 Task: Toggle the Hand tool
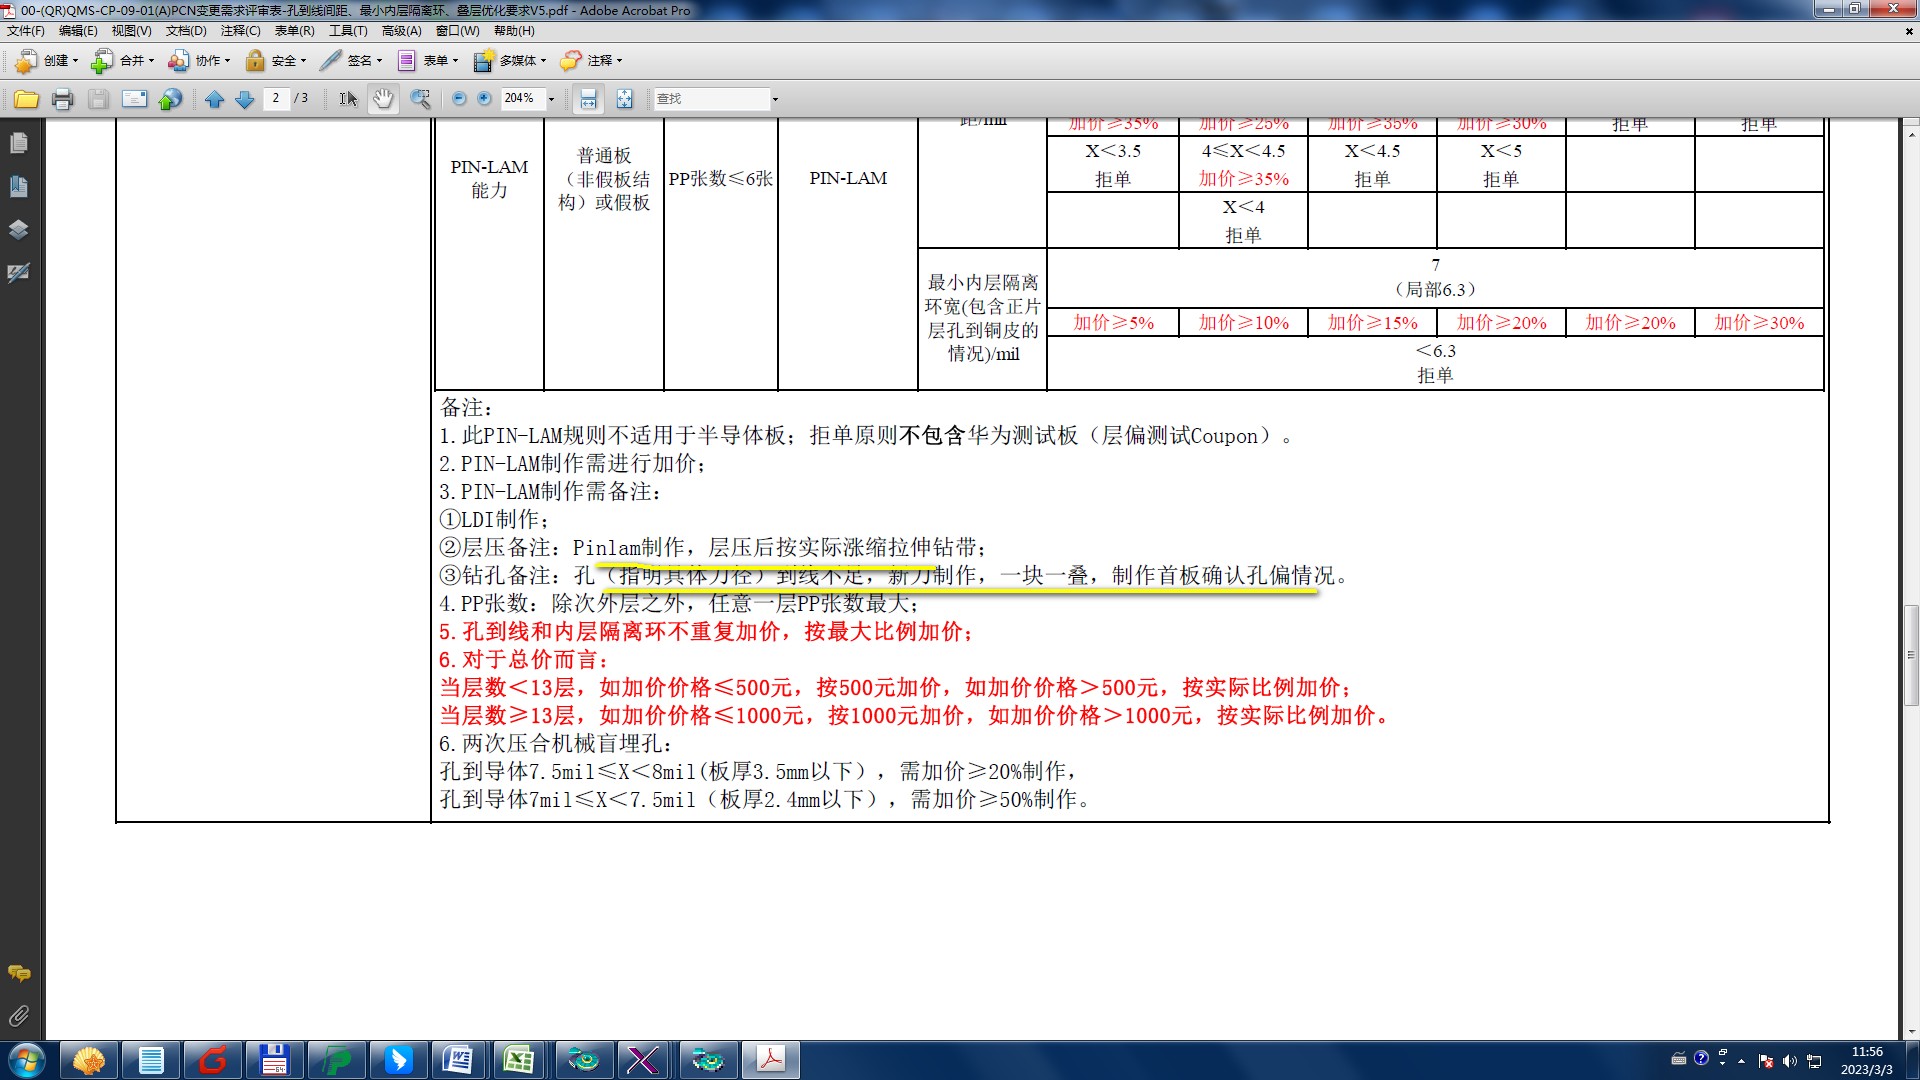pos(383,99)
